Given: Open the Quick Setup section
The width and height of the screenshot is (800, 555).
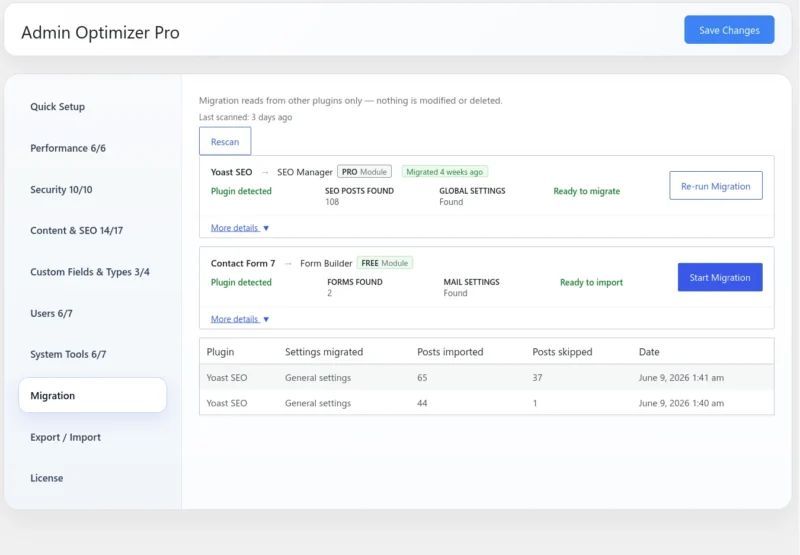Looking at the screenshot, I should pos(57,107).
